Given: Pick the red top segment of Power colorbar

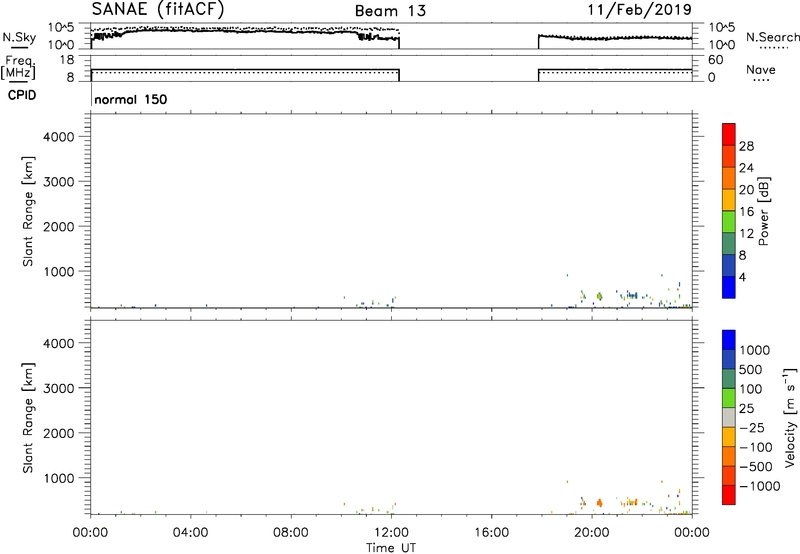Looking at the screenshot, I should pos(729,134).
